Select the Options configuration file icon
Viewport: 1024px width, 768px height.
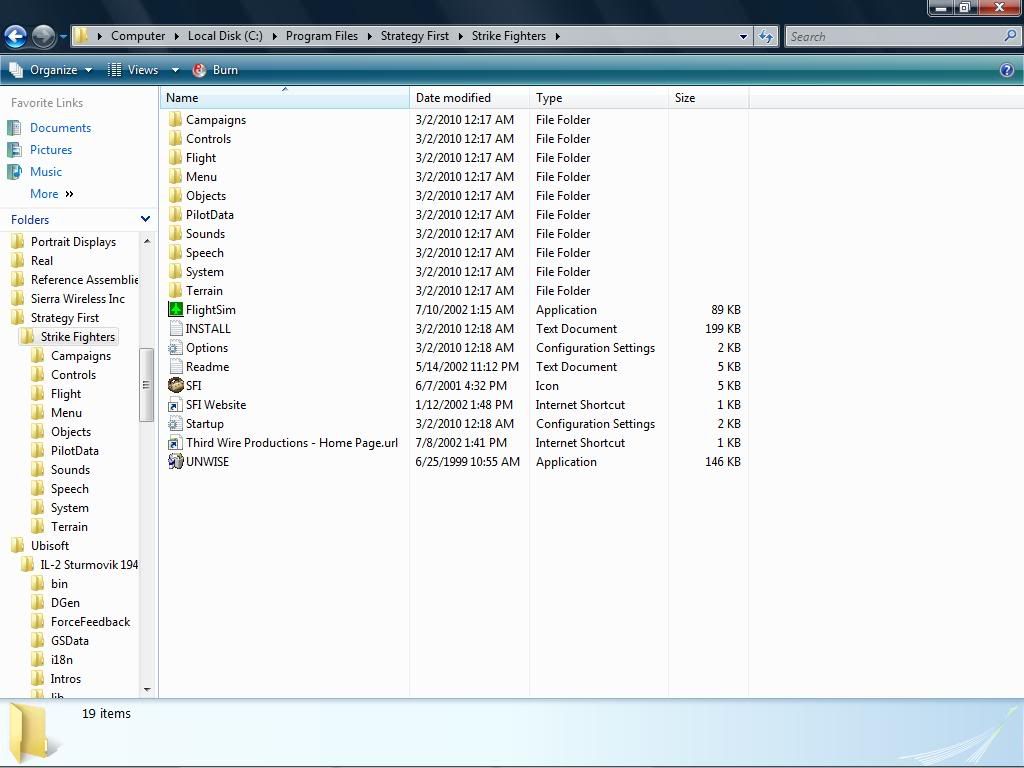pyautogui.click(x=175, y=348)
